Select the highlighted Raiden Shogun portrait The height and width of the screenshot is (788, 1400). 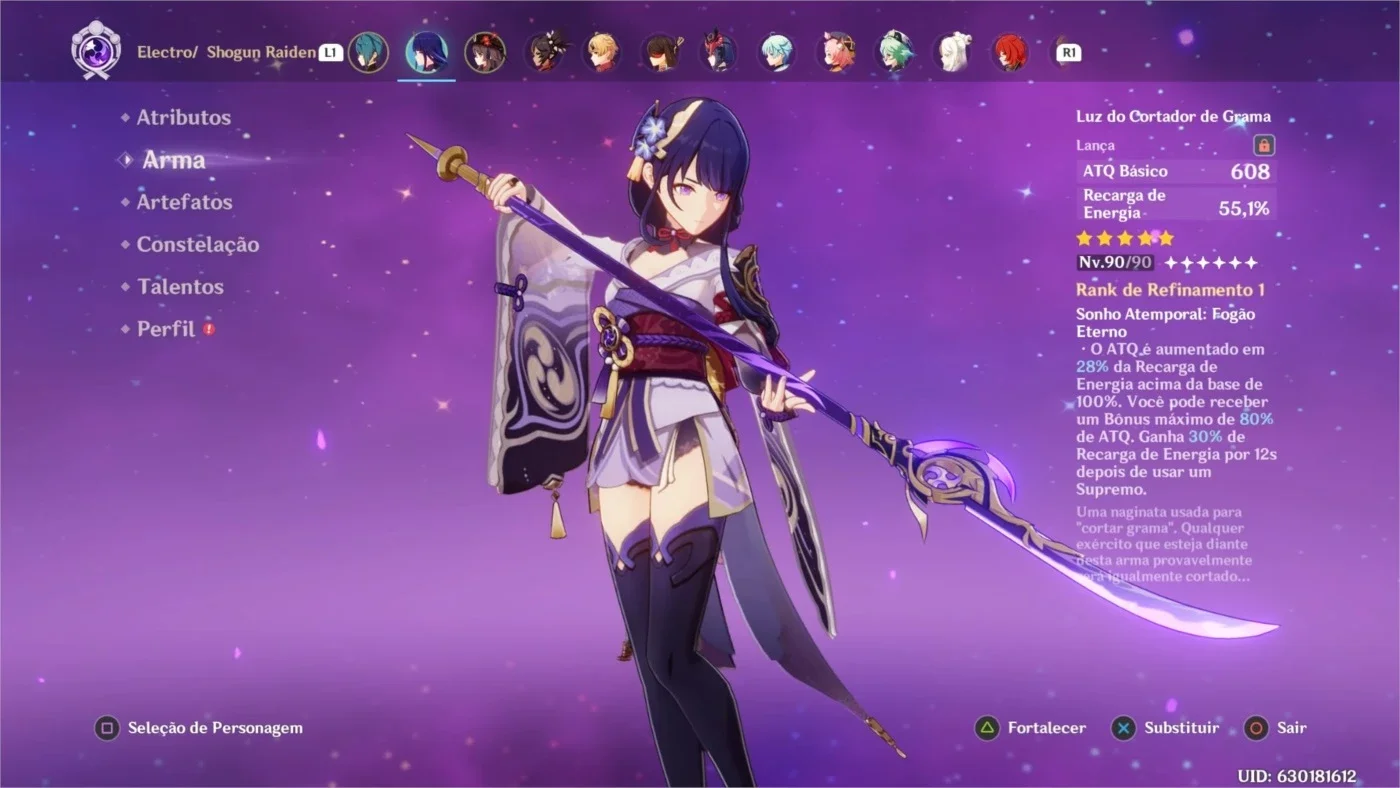pos(427,52)
